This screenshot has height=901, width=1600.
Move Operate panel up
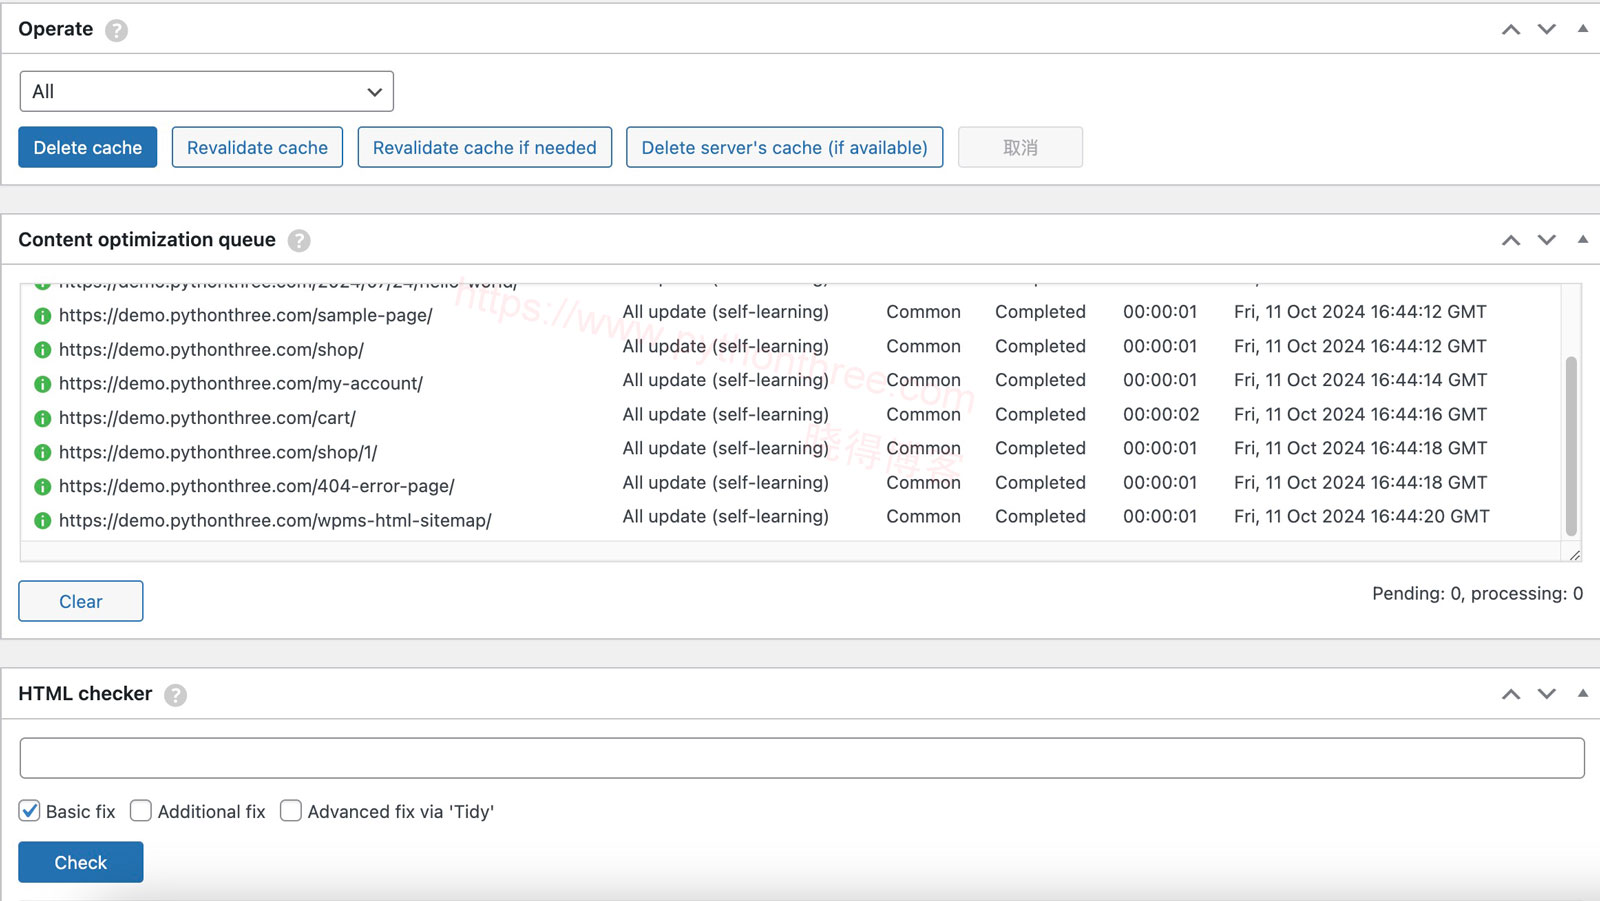pos(1511,29)
